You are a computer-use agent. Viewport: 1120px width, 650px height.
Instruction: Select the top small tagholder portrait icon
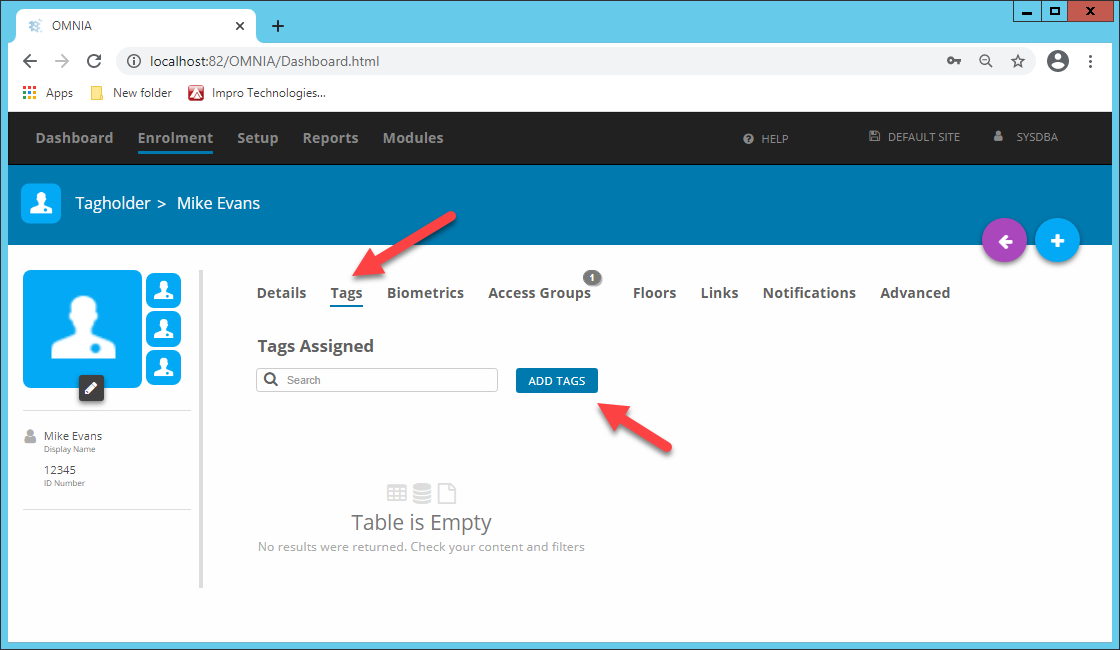(164, 290)
